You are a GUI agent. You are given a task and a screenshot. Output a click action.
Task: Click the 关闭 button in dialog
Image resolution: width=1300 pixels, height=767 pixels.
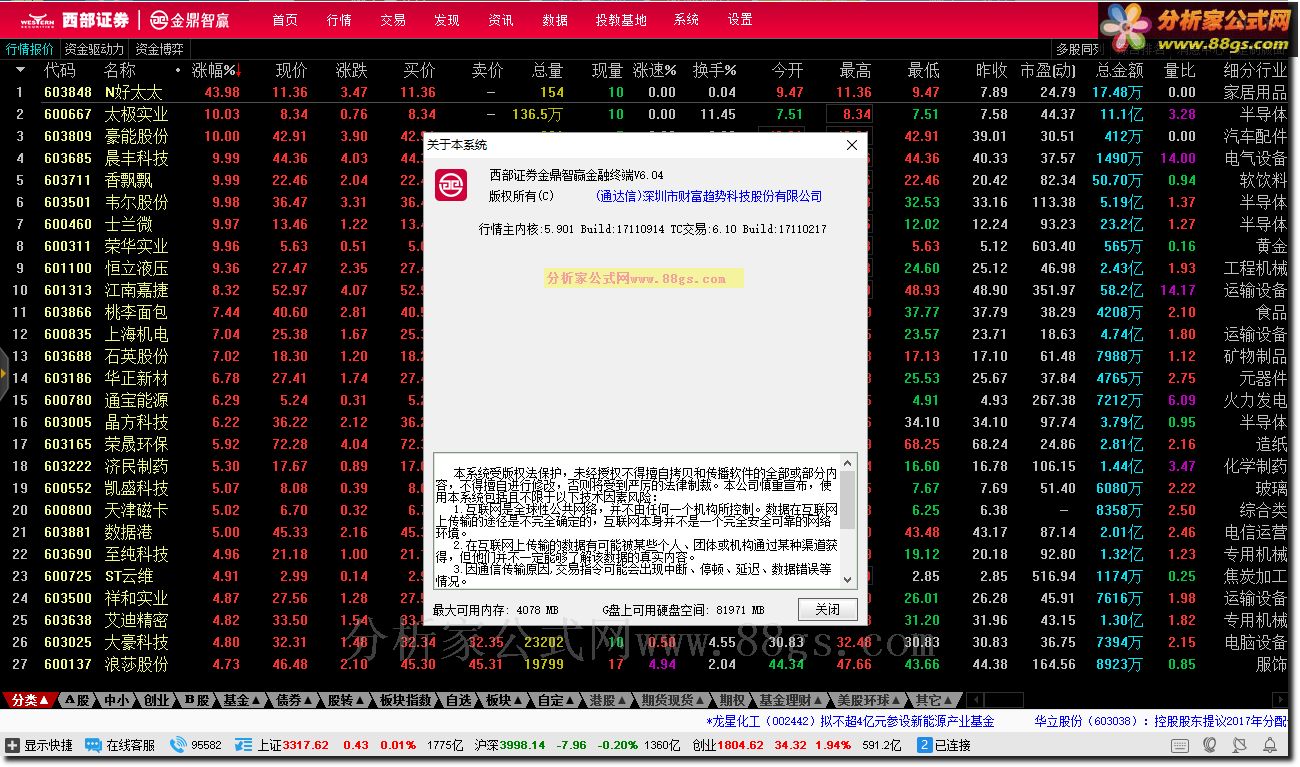[x=827, y=609]
